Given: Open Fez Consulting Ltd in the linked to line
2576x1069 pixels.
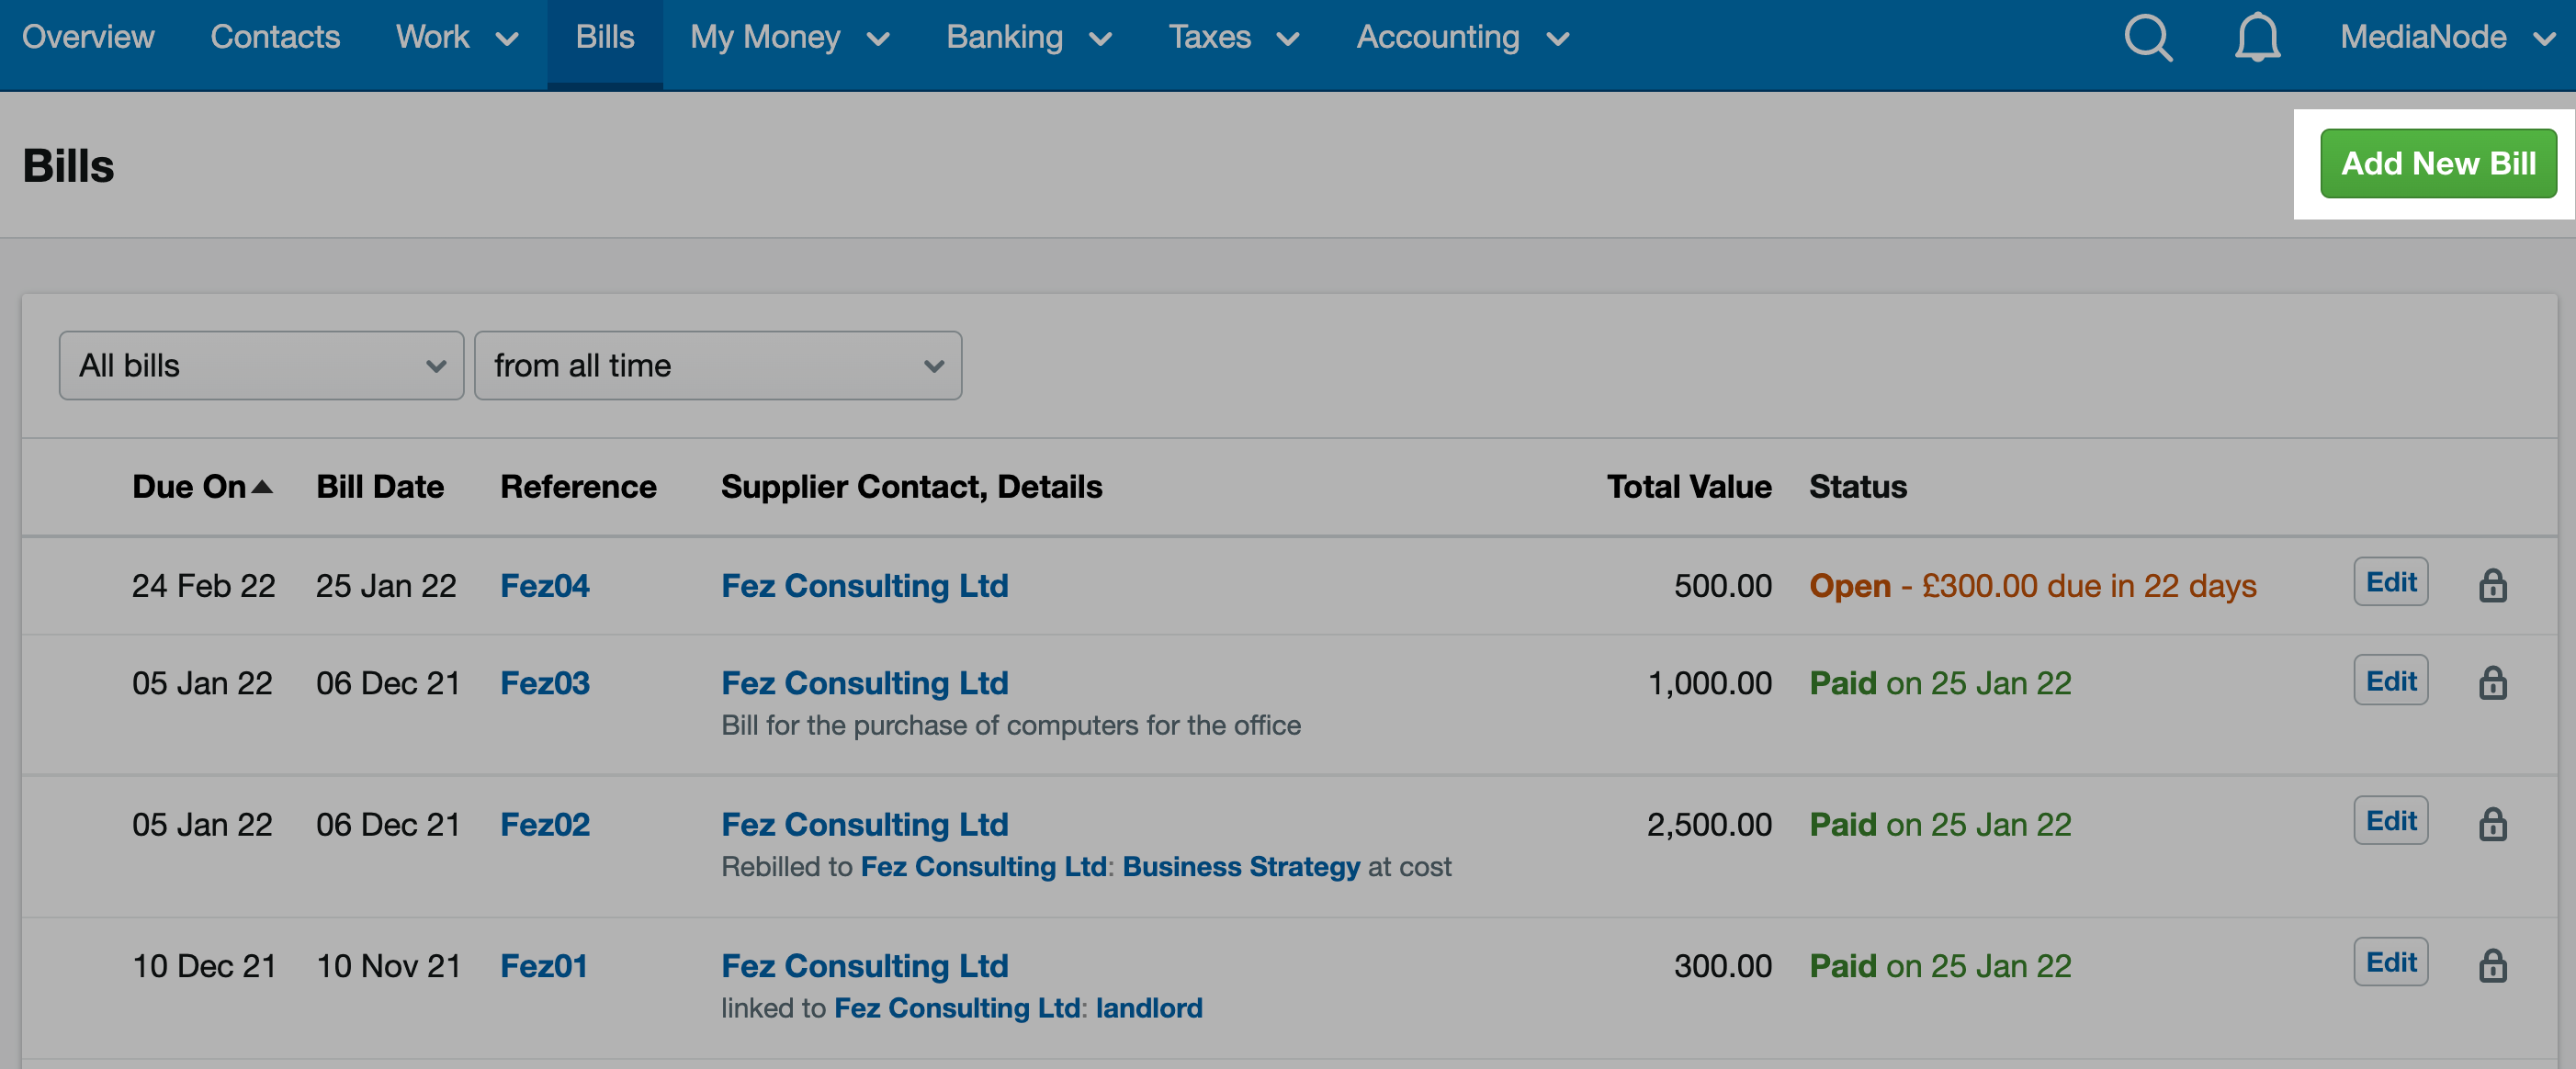Looking at the screenshot, I should coord(957,1008).
